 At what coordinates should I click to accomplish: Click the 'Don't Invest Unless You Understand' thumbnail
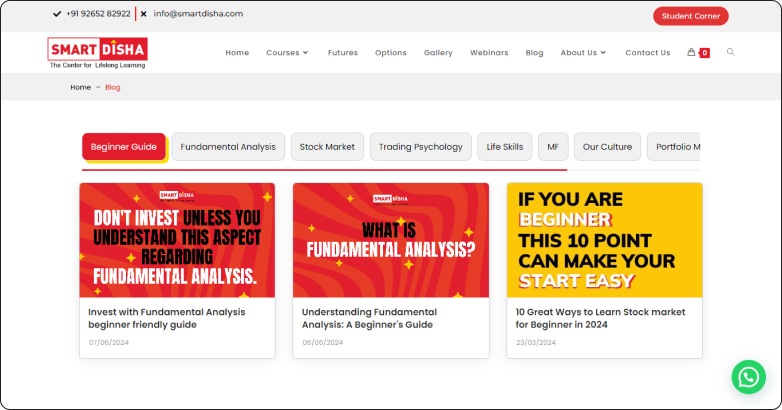(x=177, y=240)
